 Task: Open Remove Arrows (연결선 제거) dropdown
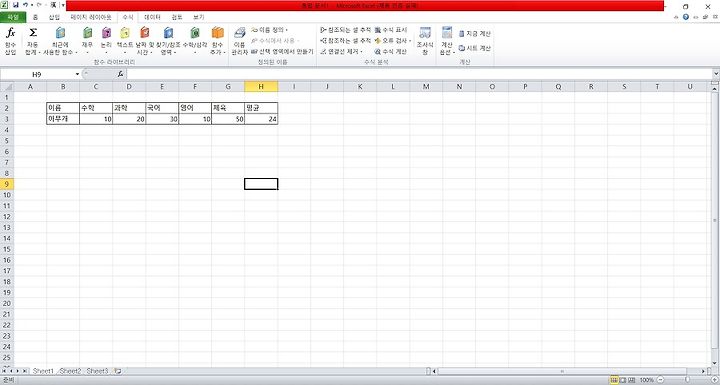(342, 52)
